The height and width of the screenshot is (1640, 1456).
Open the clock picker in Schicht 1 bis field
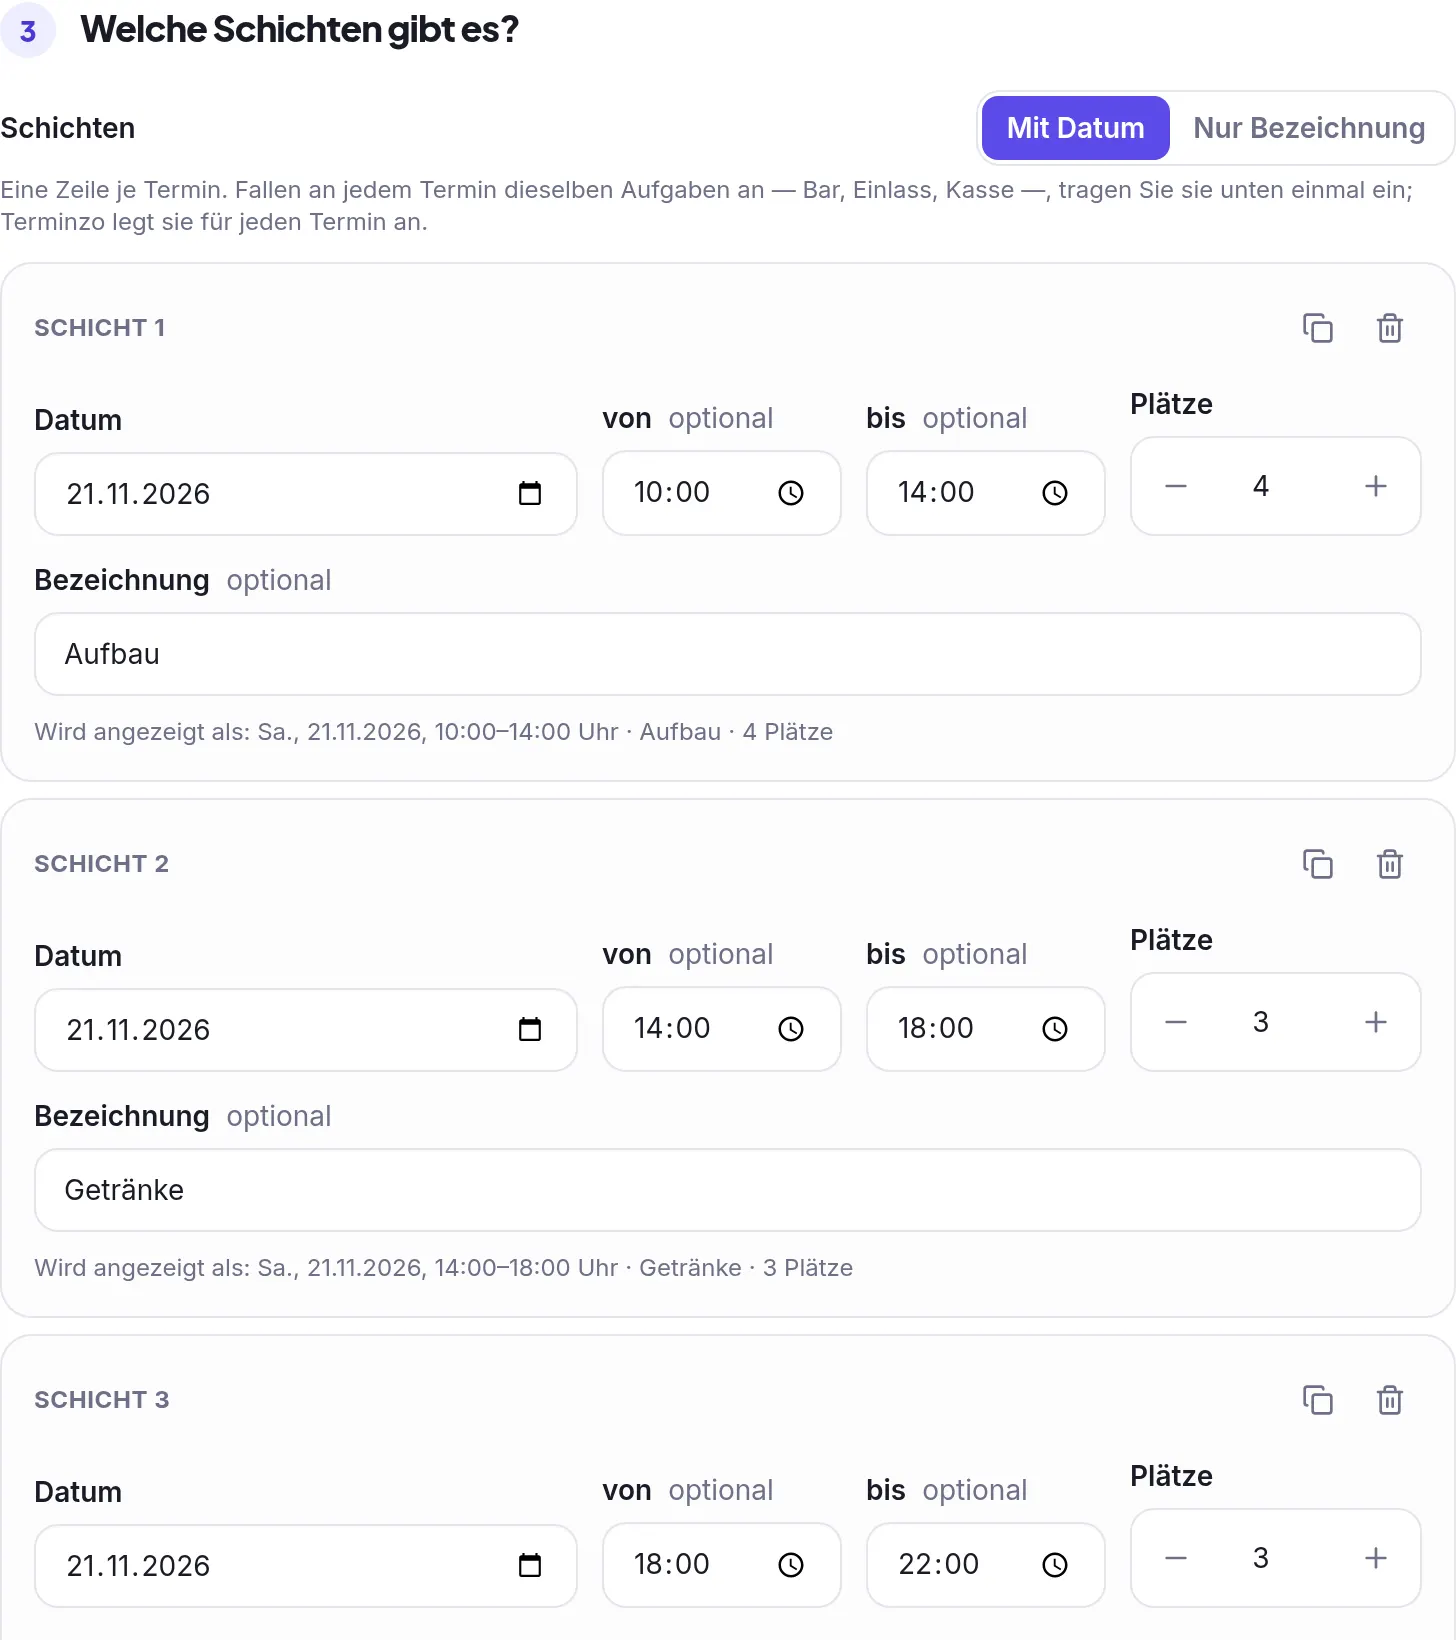tap(1055, 493)
